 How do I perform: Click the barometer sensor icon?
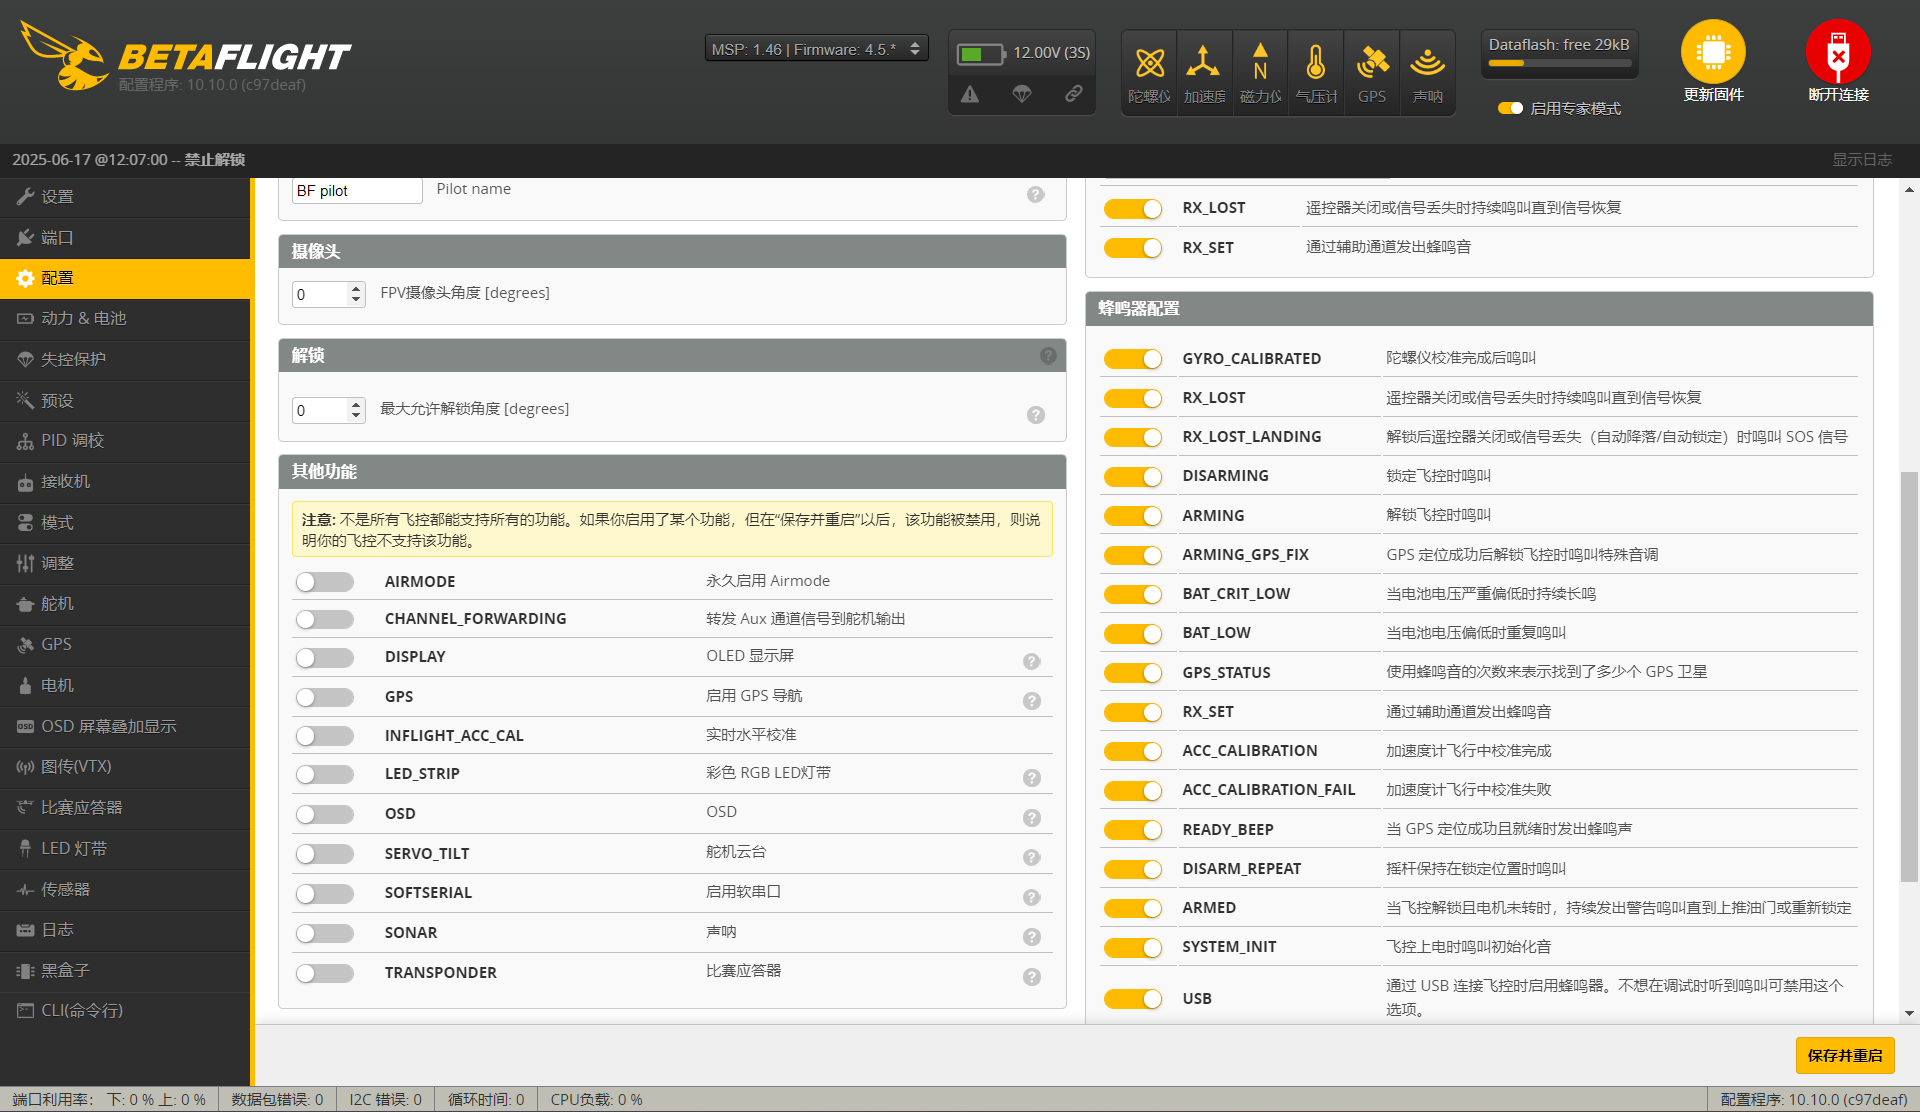click(1316, 63)
